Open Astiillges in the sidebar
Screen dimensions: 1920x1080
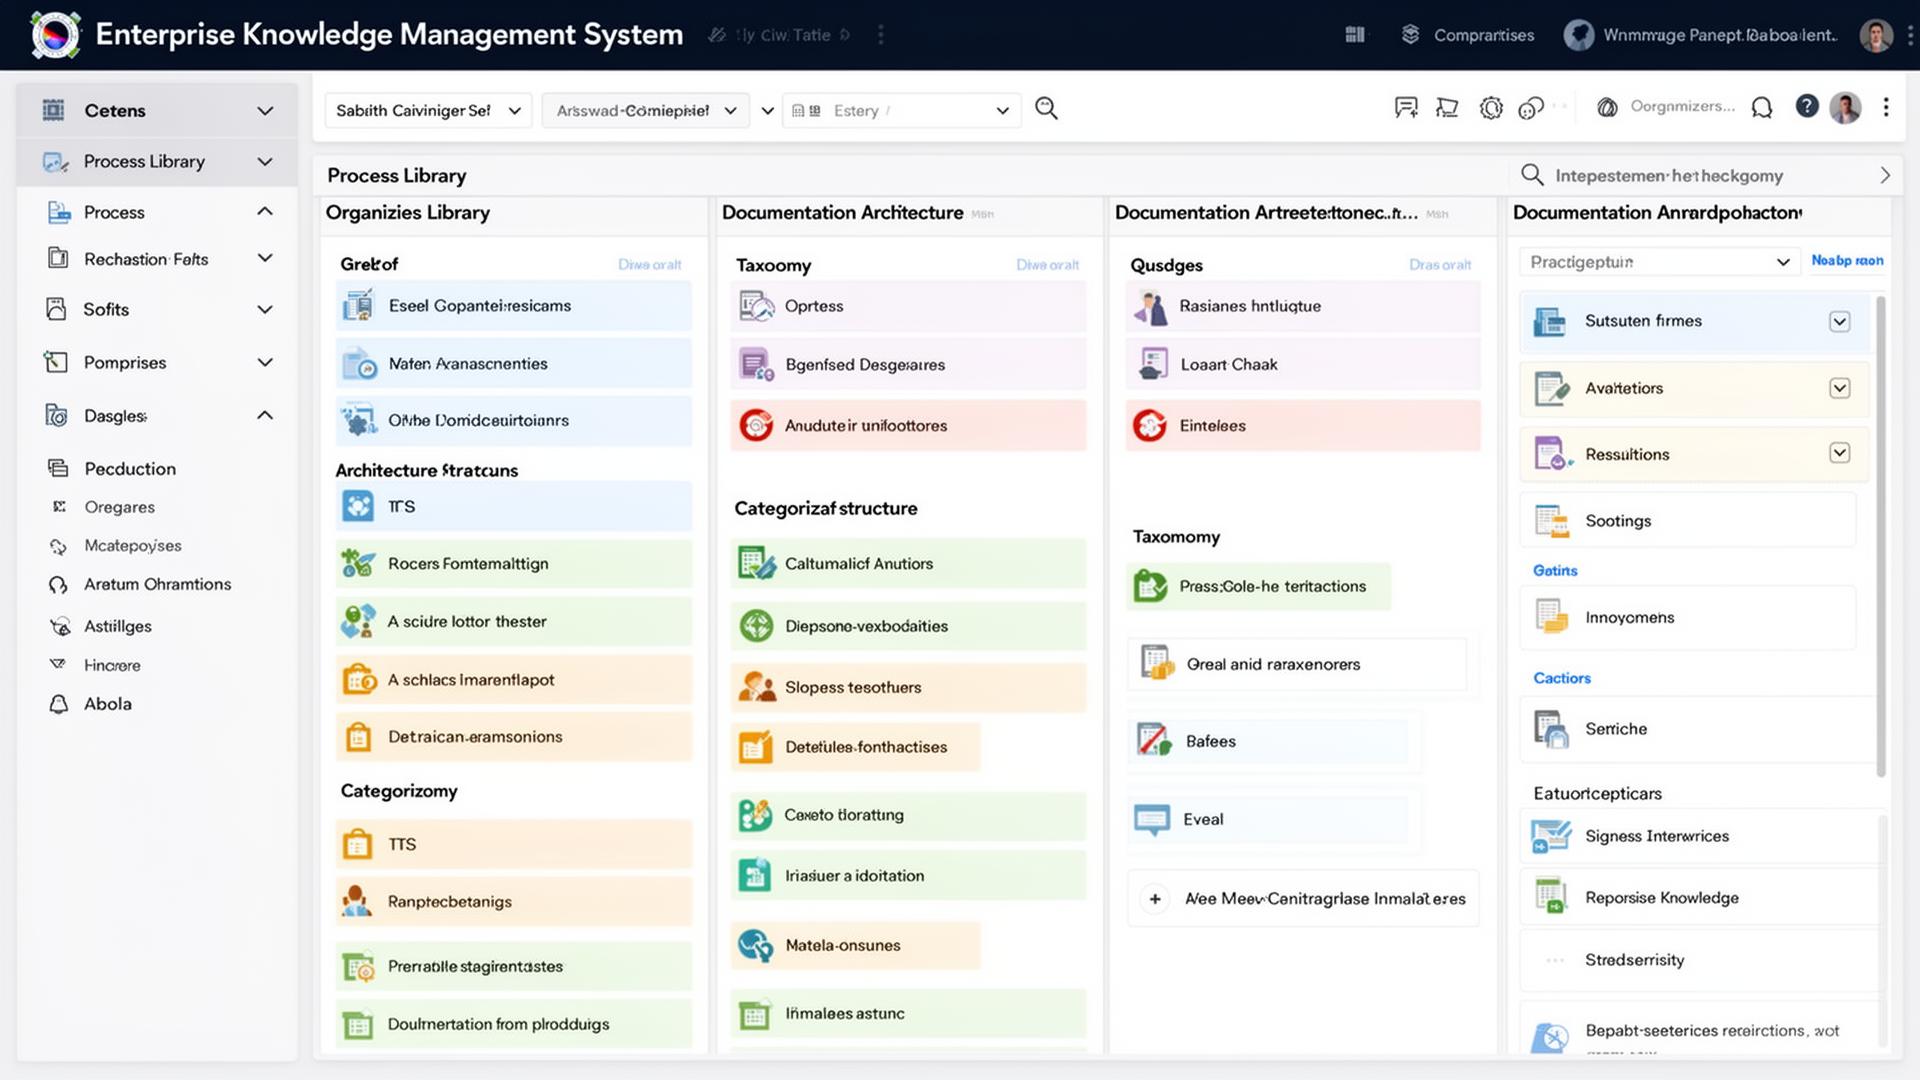pyautogui.click(x=117, y=626)
